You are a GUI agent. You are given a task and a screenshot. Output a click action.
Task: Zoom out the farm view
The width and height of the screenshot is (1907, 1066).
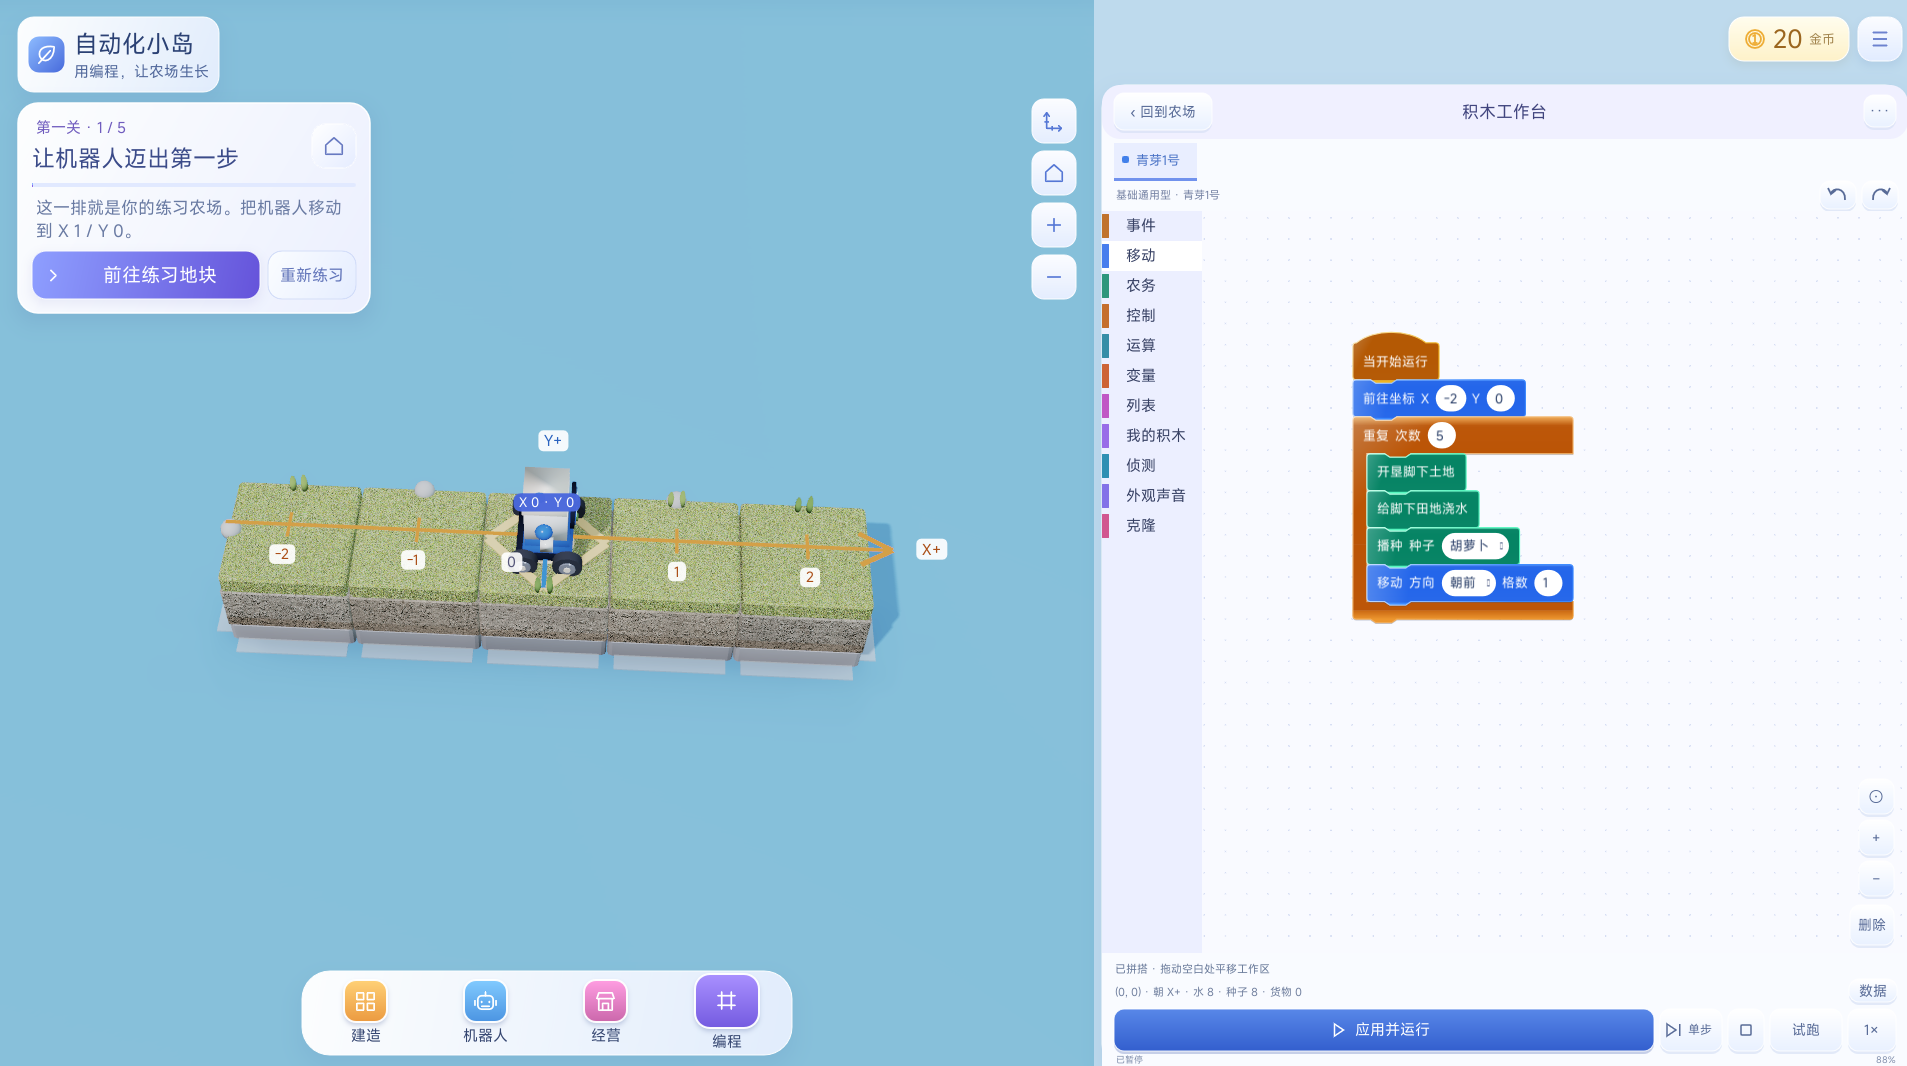(x=1054, y=277)
